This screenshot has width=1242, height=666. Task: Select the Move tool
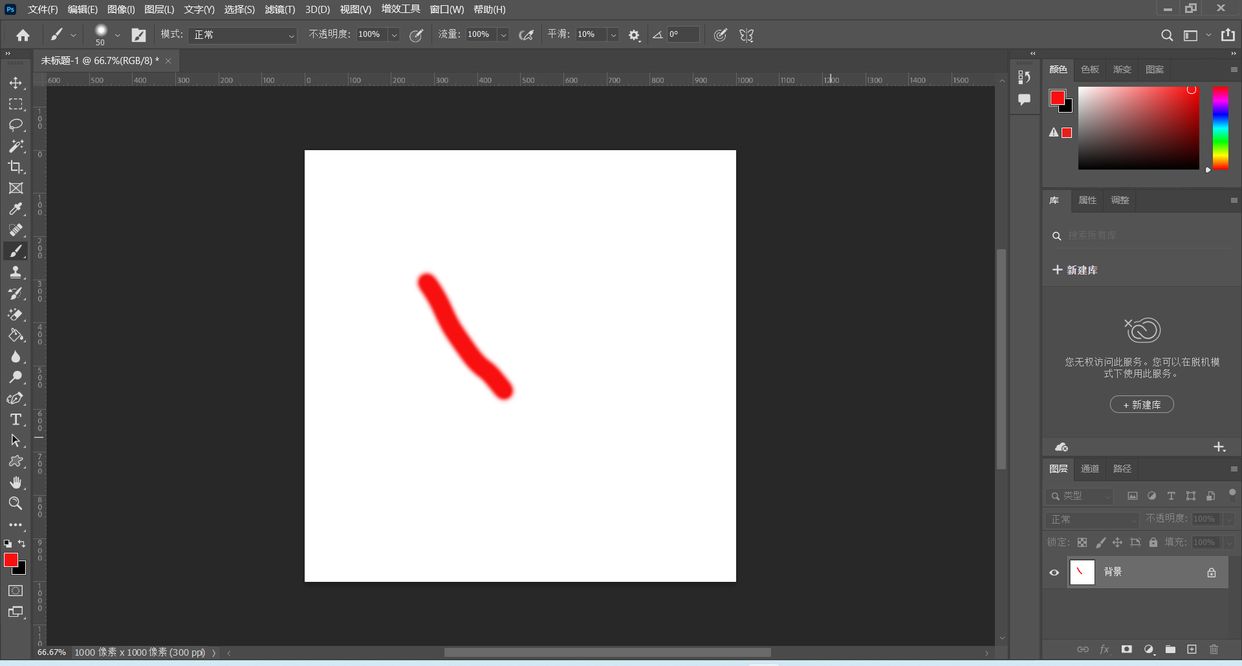16,83
